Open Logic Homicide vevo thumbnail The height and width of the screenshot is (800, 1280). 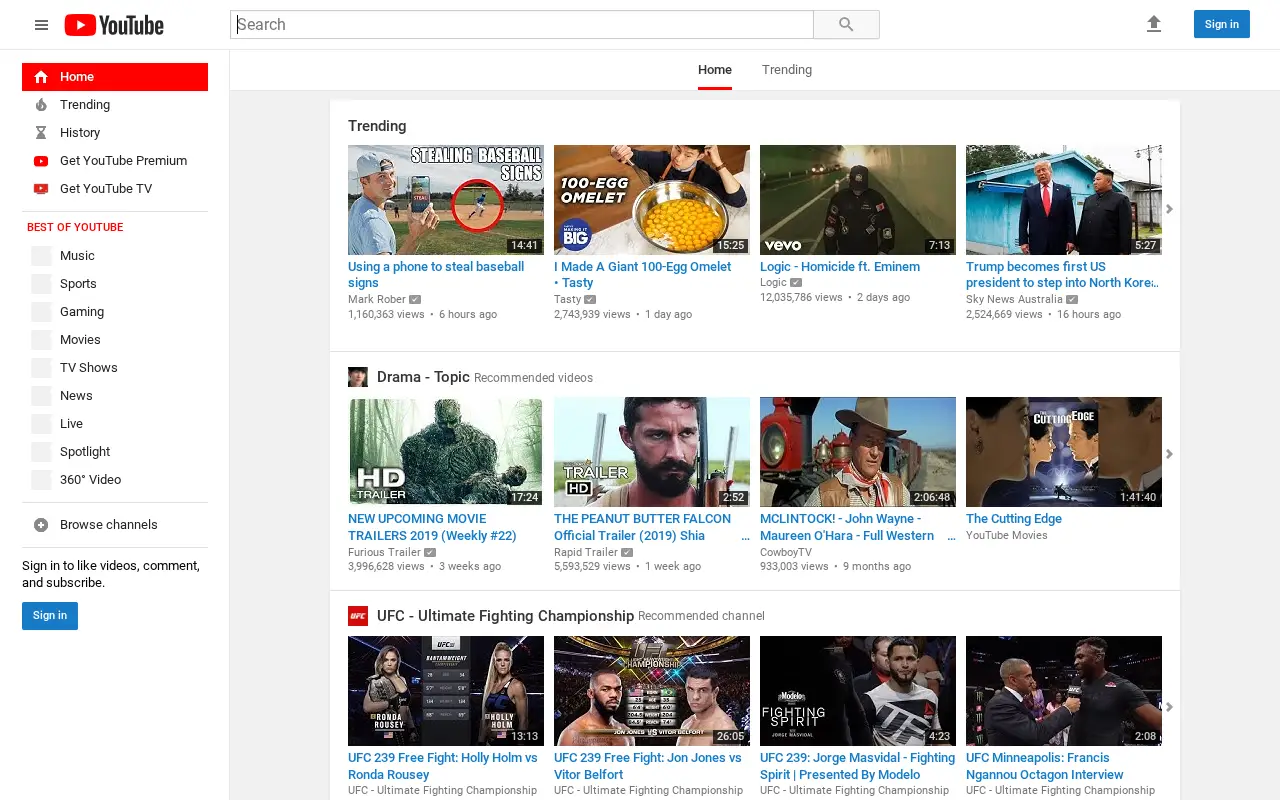coord(858,200)
